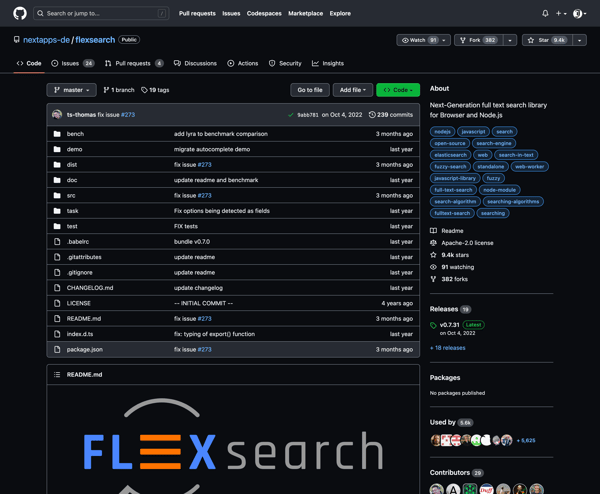The image size is (600, 494).
Task: Expand the Fork options dropdown arrow
Action: tap(510, 40)
